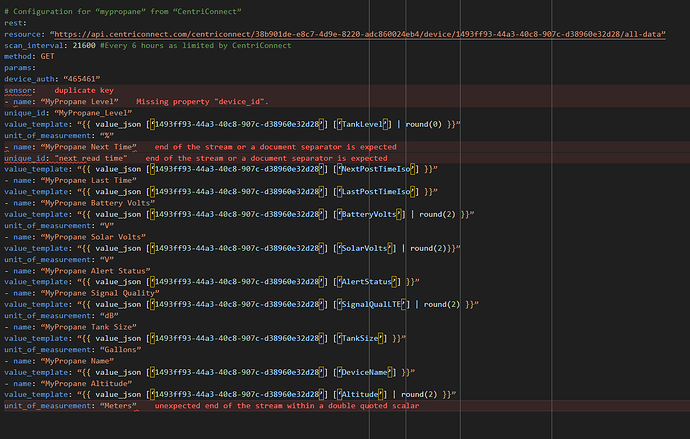Click the "resource:" key name
This screenshot has width=690, height=439.
coord(24,34)
